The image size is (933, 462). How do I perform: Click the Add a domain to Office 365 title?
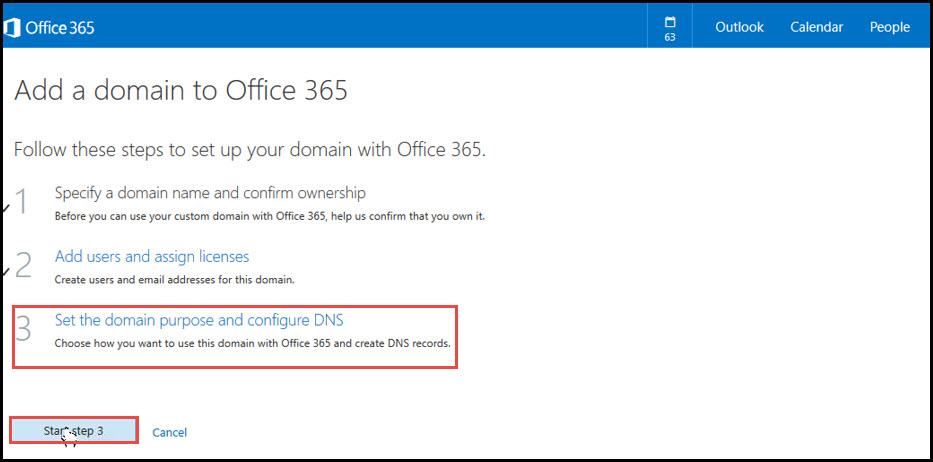[181, 90]
